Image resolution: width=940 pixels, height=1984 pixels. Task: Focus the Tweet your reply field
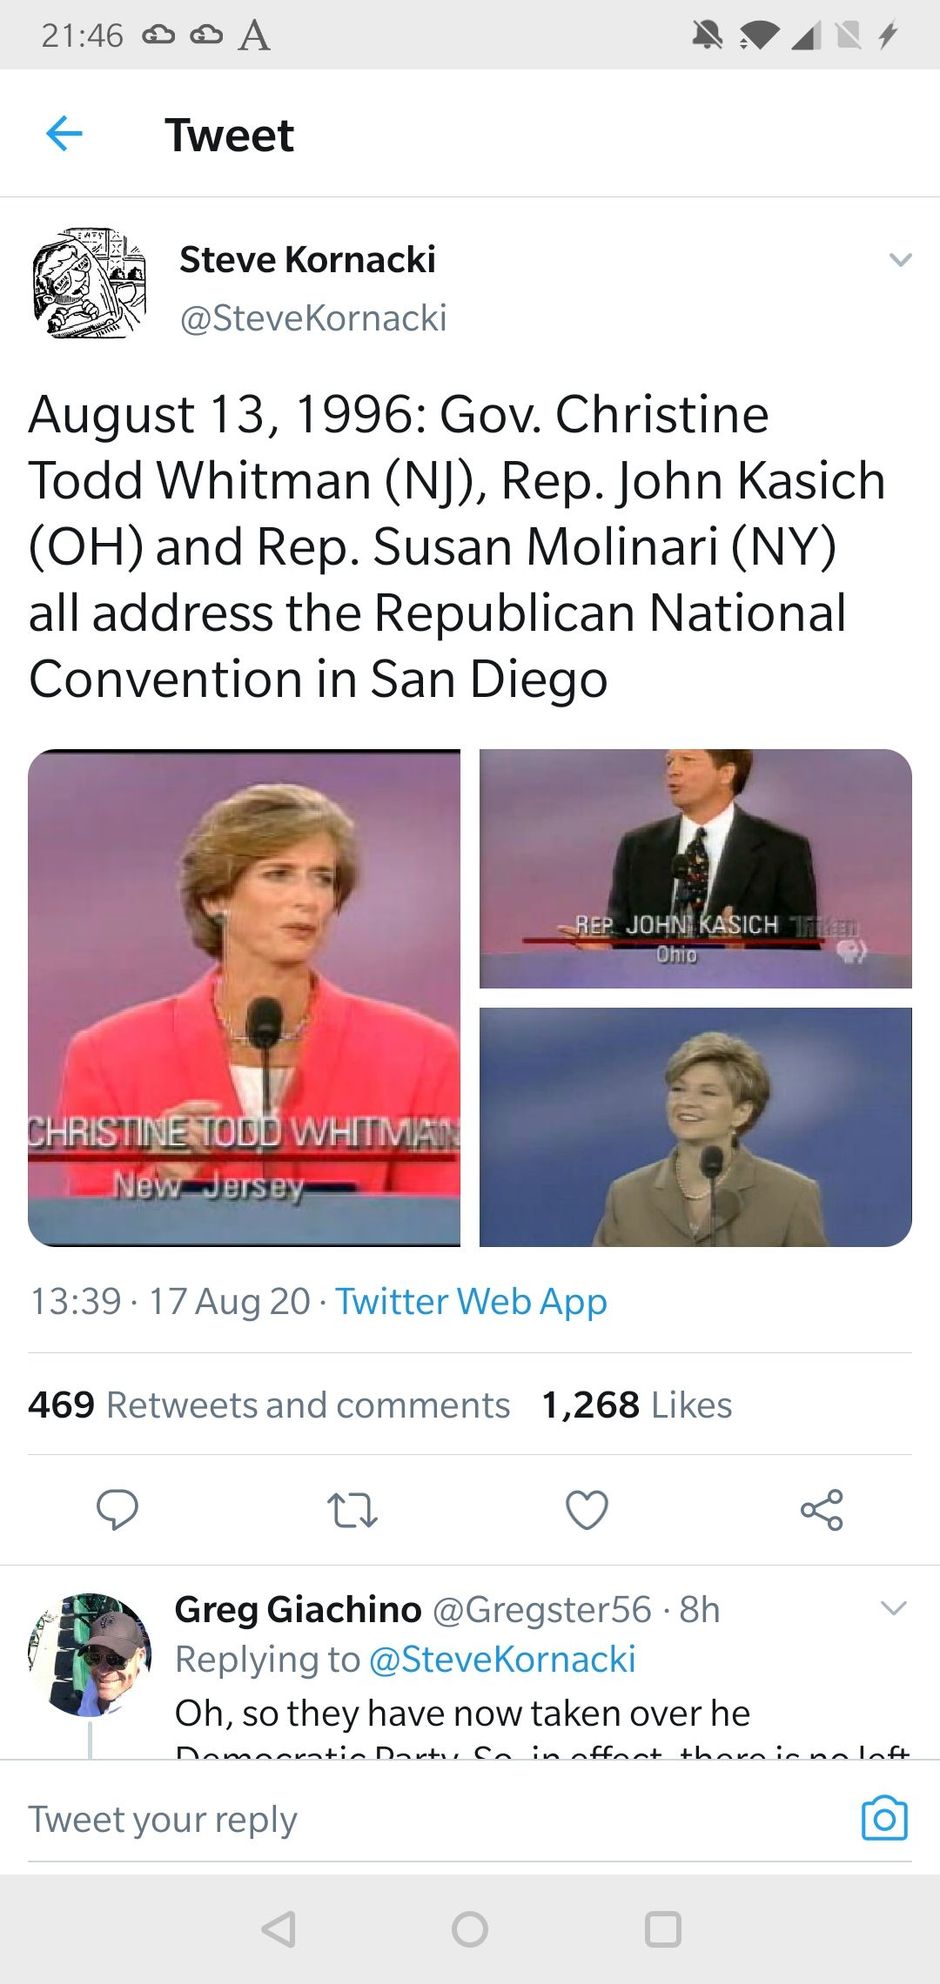click(x=430, y=1819)
